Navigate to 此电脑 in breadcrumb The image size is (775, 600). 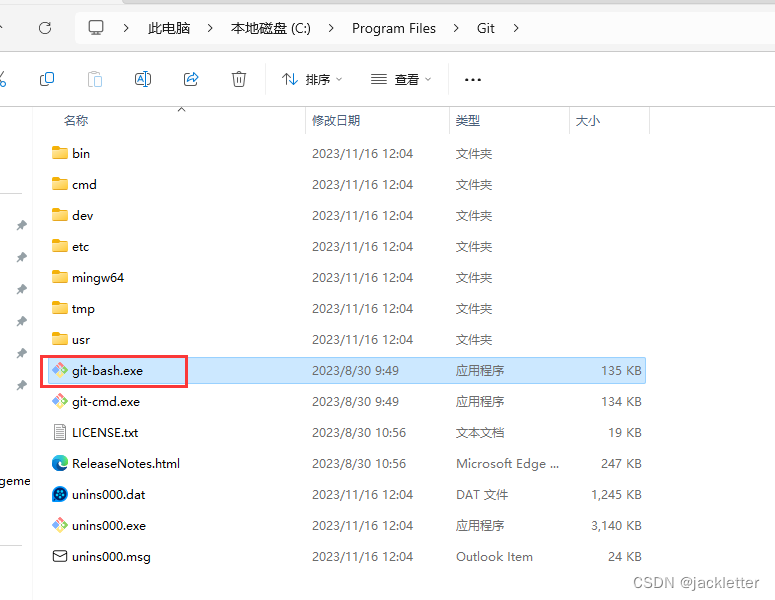click(169, 28)
